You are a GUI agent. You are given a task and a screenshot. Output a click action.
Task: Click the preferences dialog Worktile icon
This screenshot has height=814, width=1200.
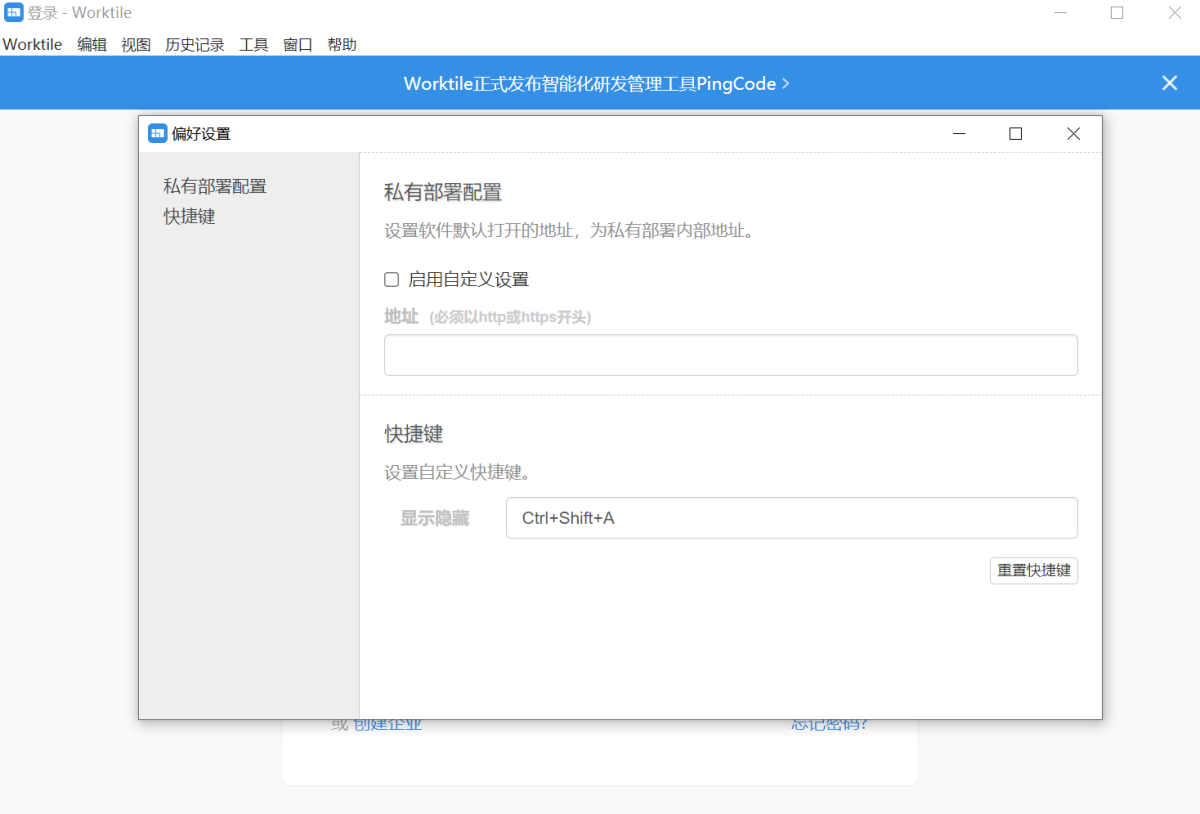click(x=157, y=133)
